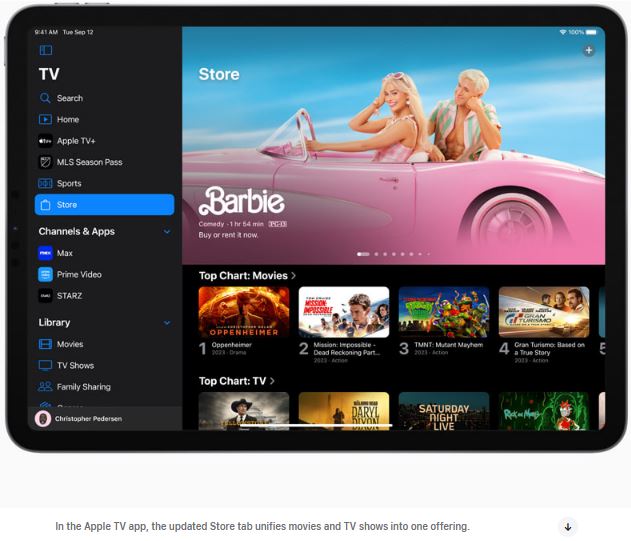The height and width of the screenshot is (541, 631).
Task: Open Family Sharing in Library
Action: pos(105,387)
